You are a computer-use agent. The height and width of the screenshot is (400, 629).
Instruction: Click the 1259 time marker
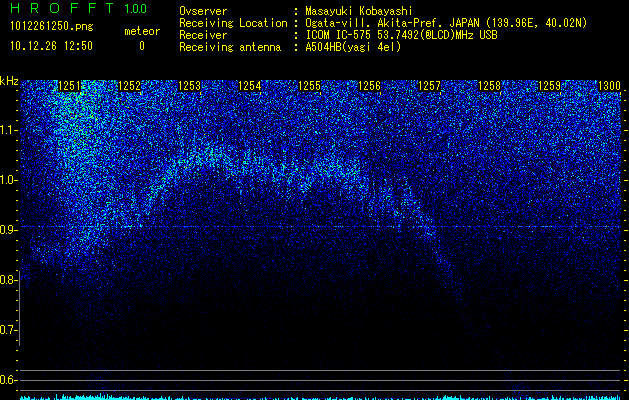[550, 86]
